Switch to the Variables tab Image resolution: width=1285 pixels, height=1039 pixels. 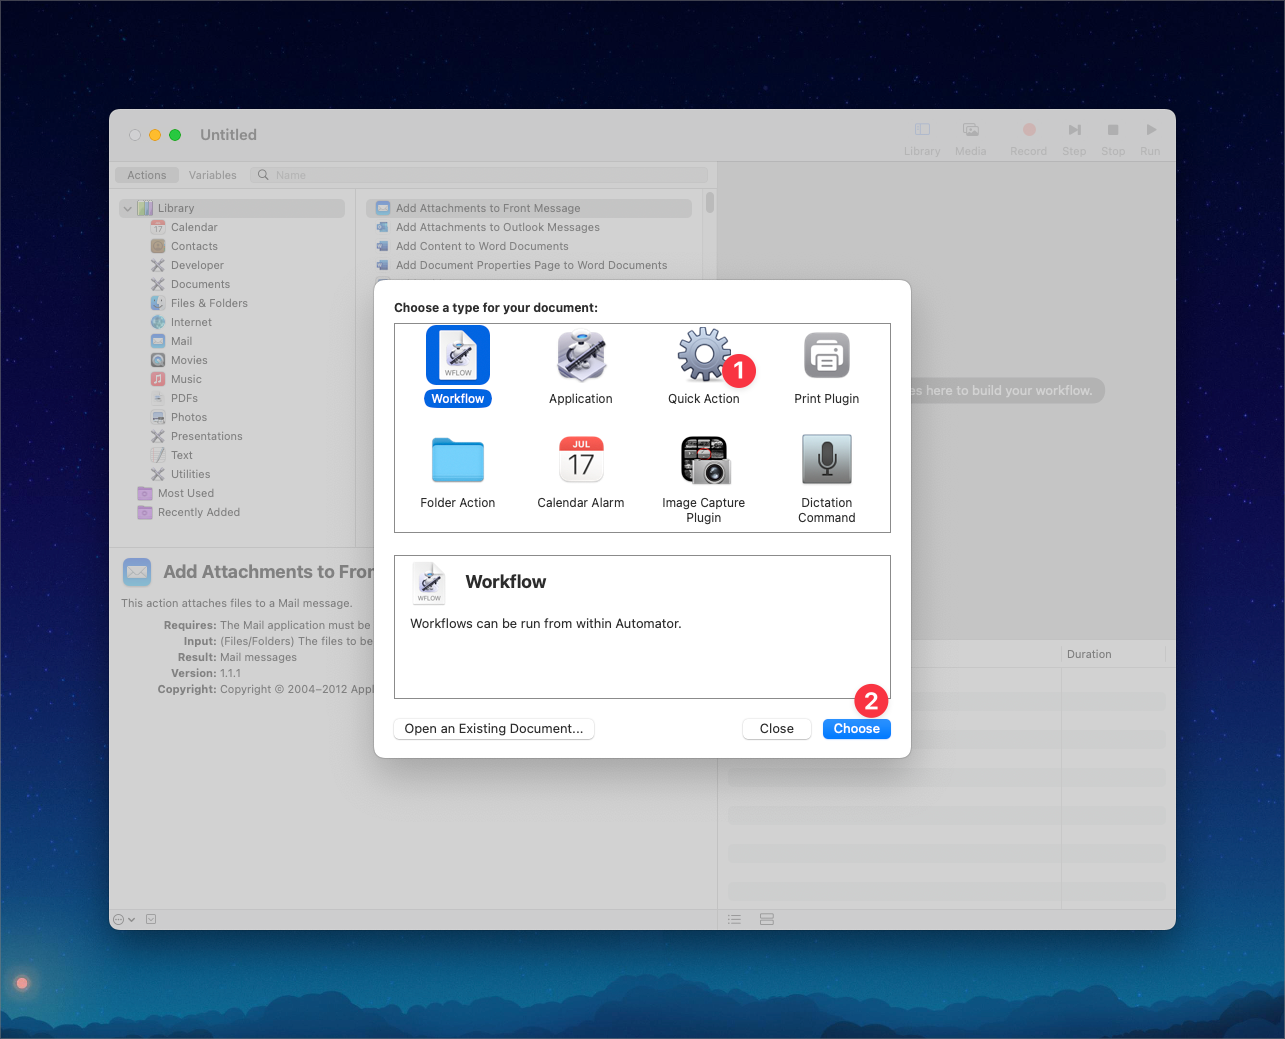(212, 174)
